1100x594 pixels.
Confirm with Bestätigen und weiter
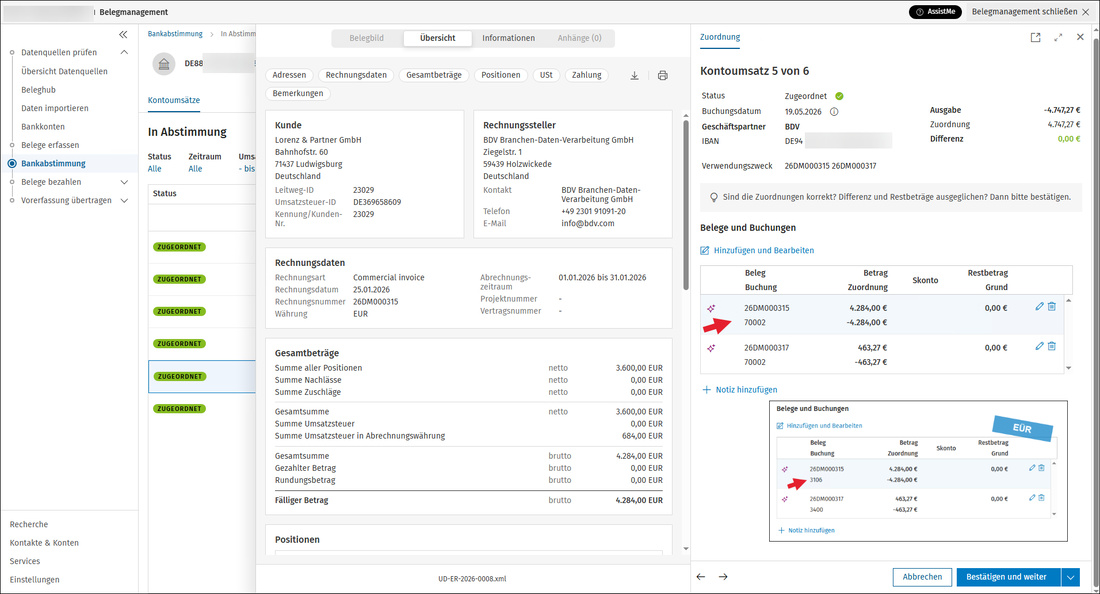click(1009, 577)
